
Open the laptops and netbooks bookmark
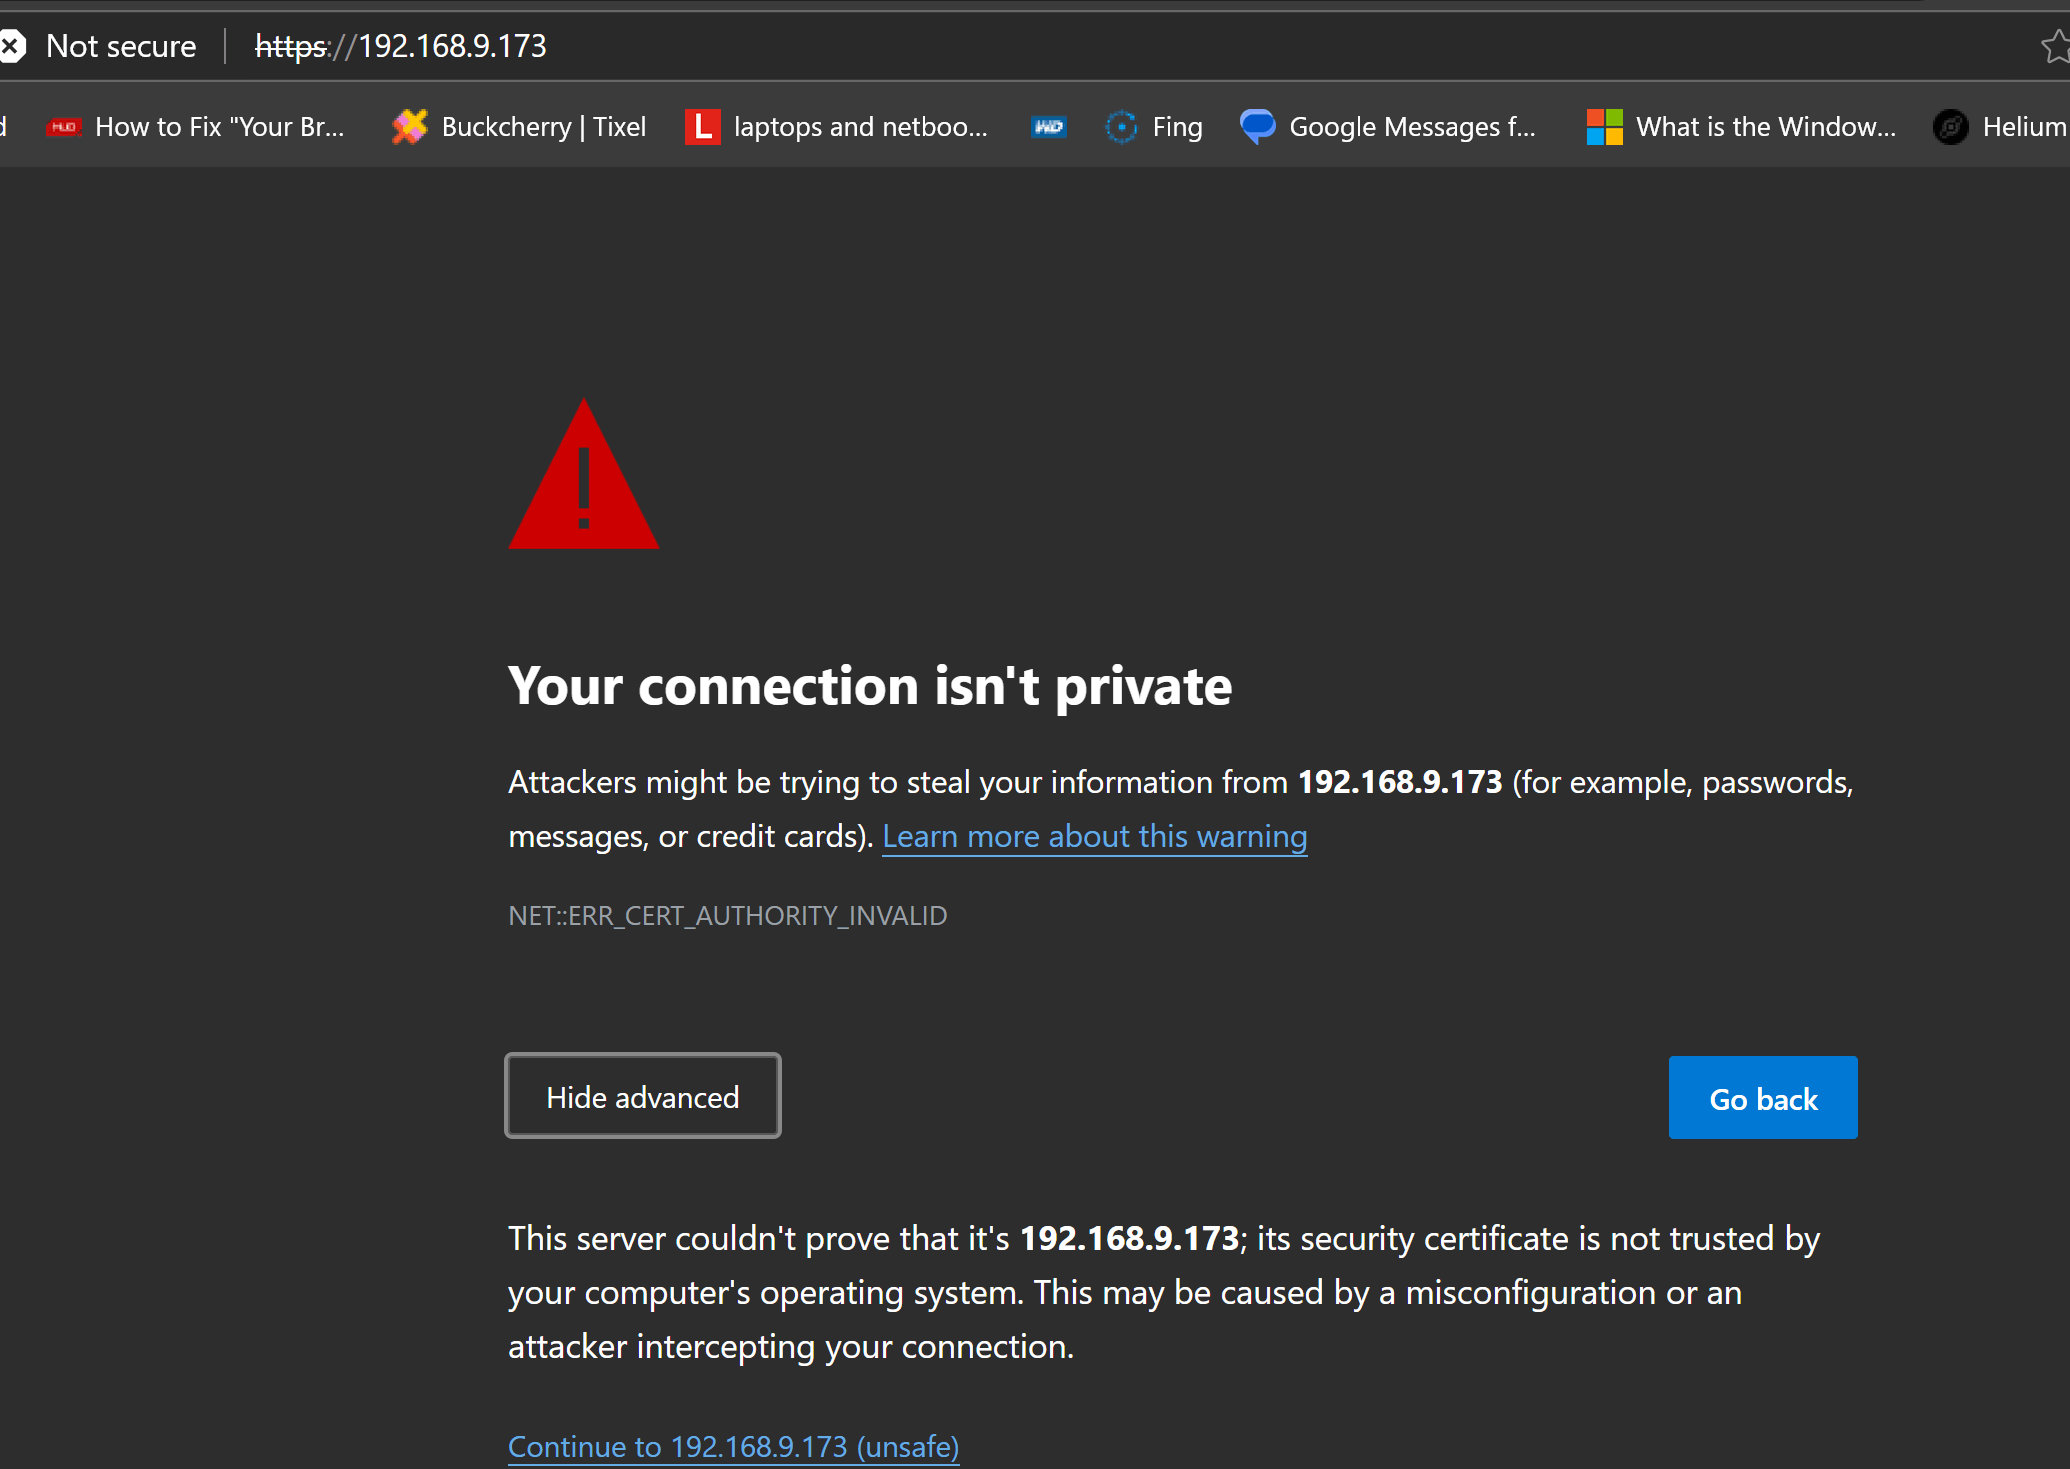(836, 127)
